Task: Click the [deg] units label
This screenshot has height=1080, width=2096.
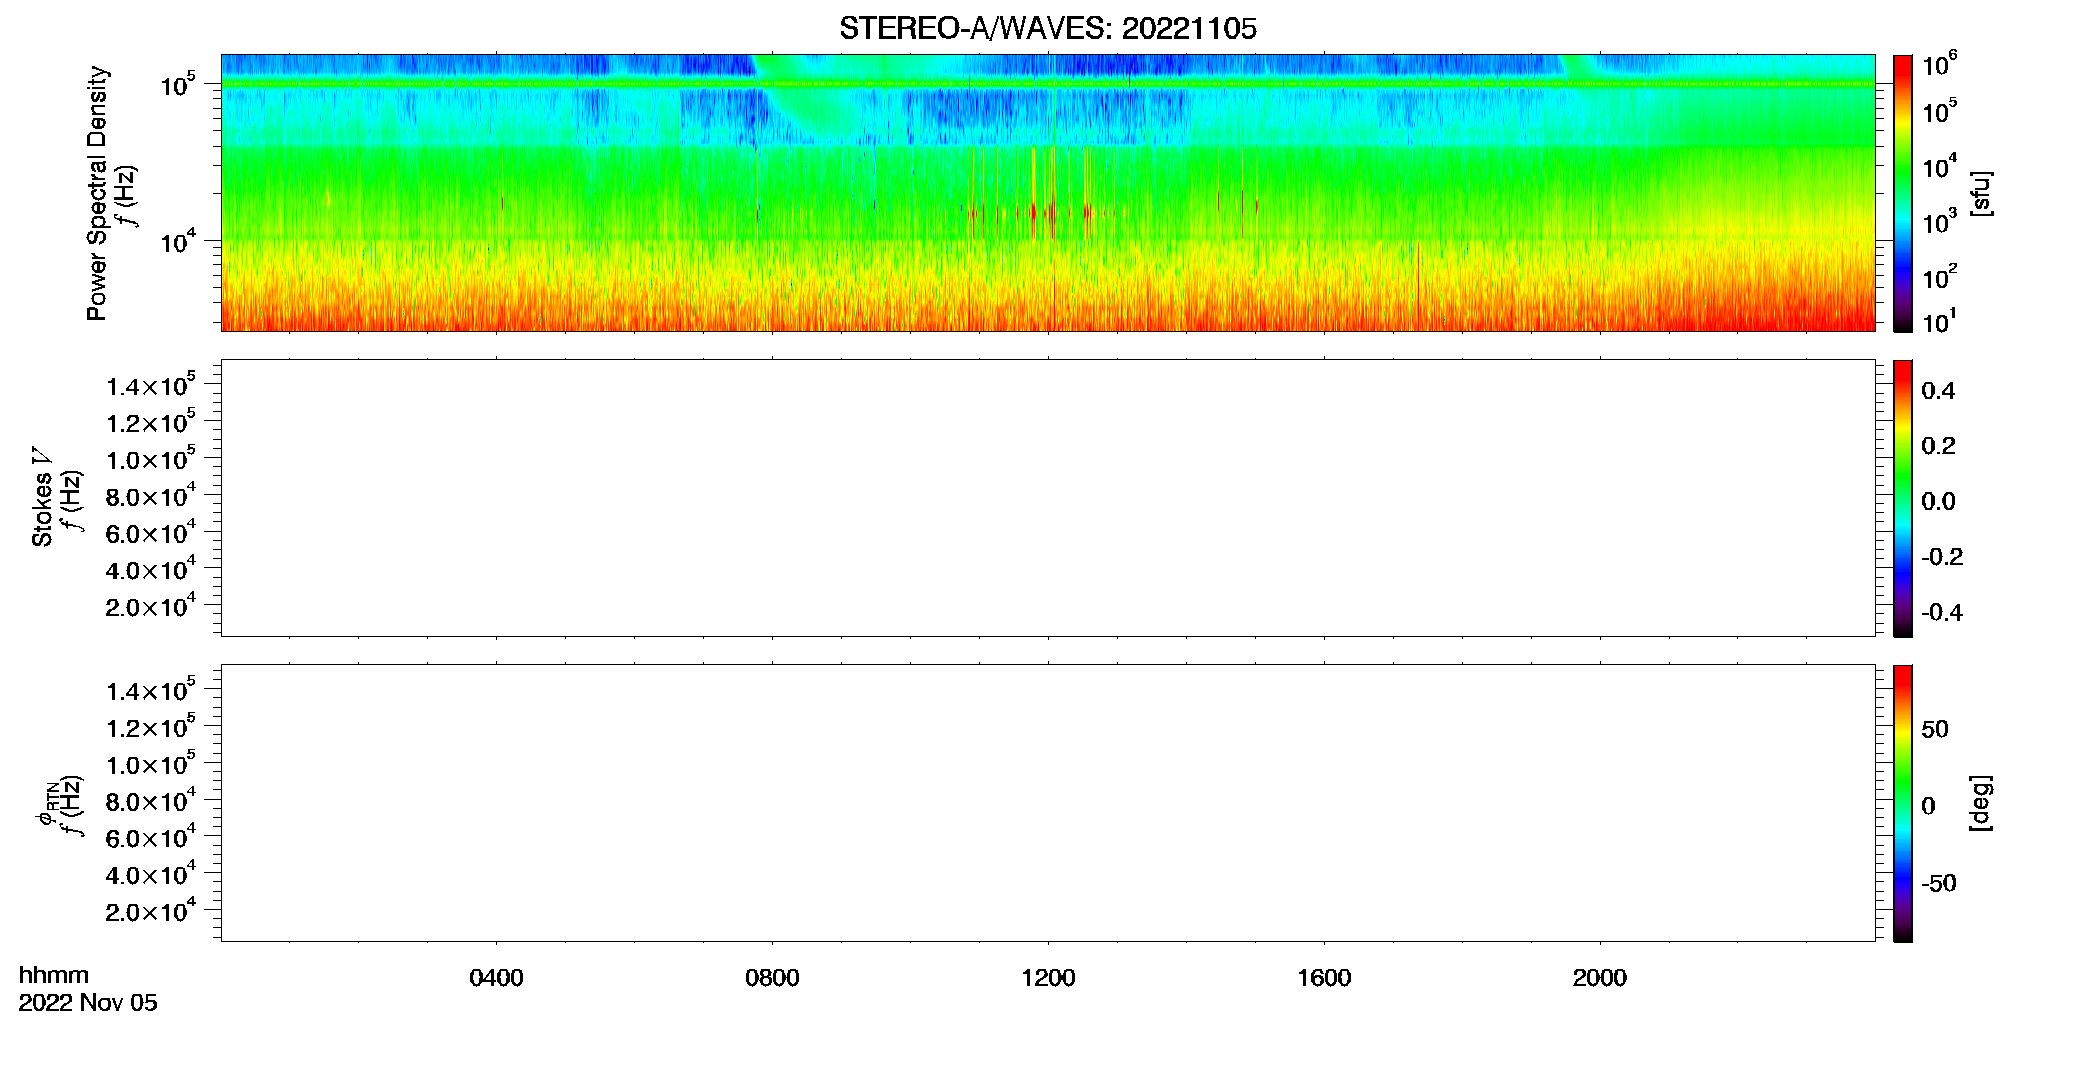Action: 1981,803
